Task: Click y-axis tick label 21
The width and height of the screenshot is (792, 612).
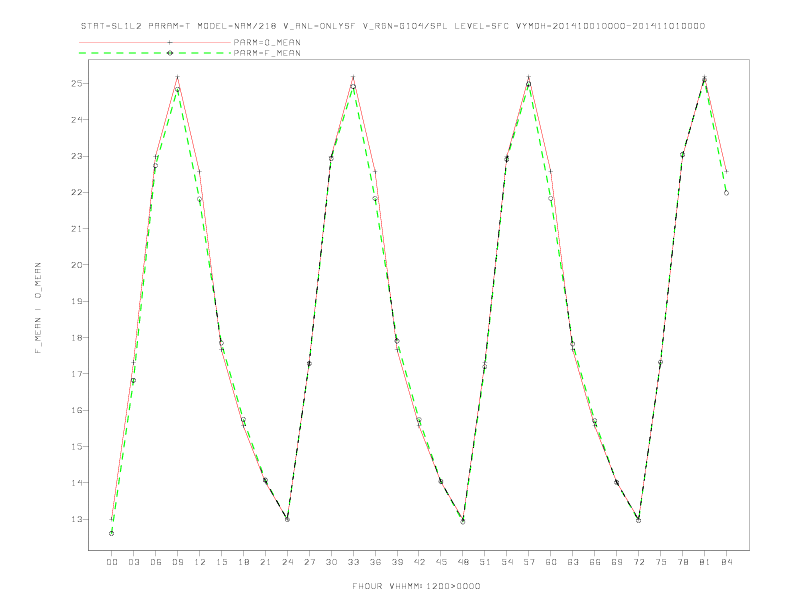Action: coord(76,229)
